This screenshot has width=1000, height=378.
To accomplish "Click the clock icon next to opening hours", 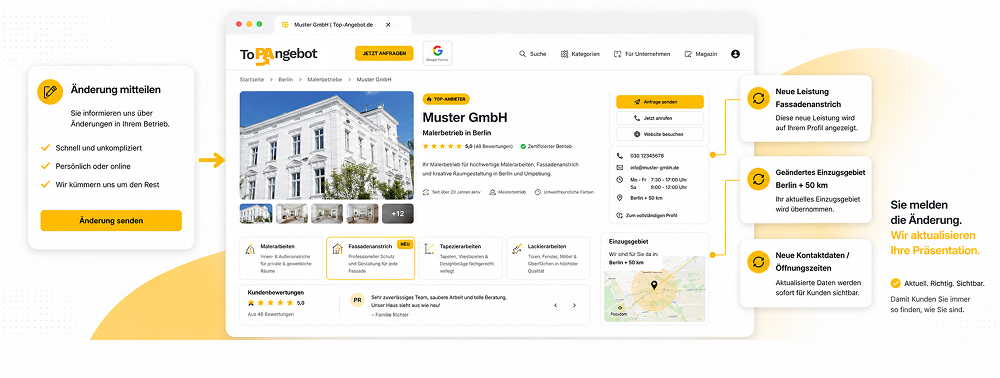I will coord(620,180).
